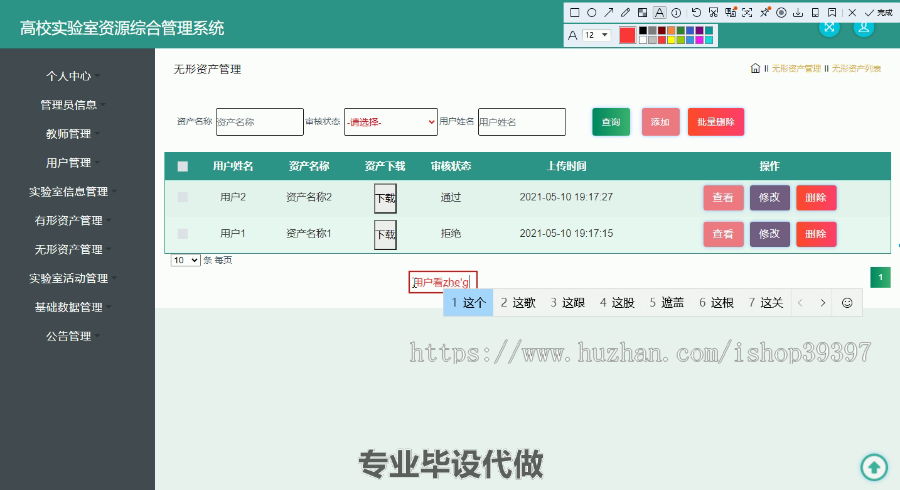The width and height of the screenshot is (900, 490).
Task: Start screen recording with the record icon
Action: click(781, 13)
